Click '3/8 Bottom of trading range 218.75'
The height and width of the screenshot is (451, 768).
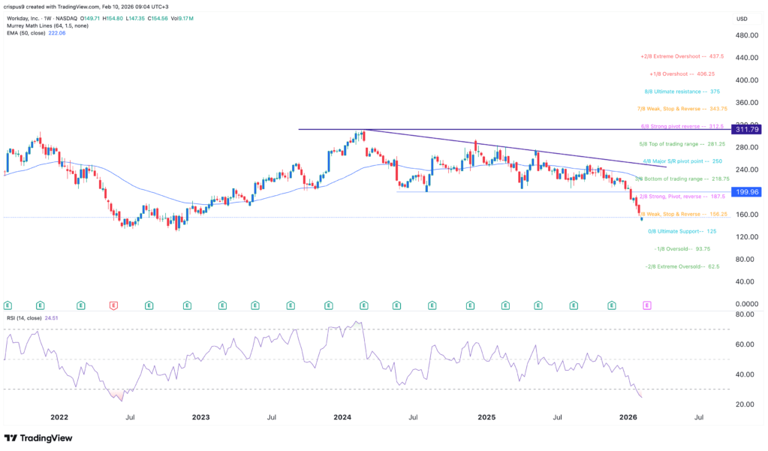pyautogui.click(x=682, y=179)
